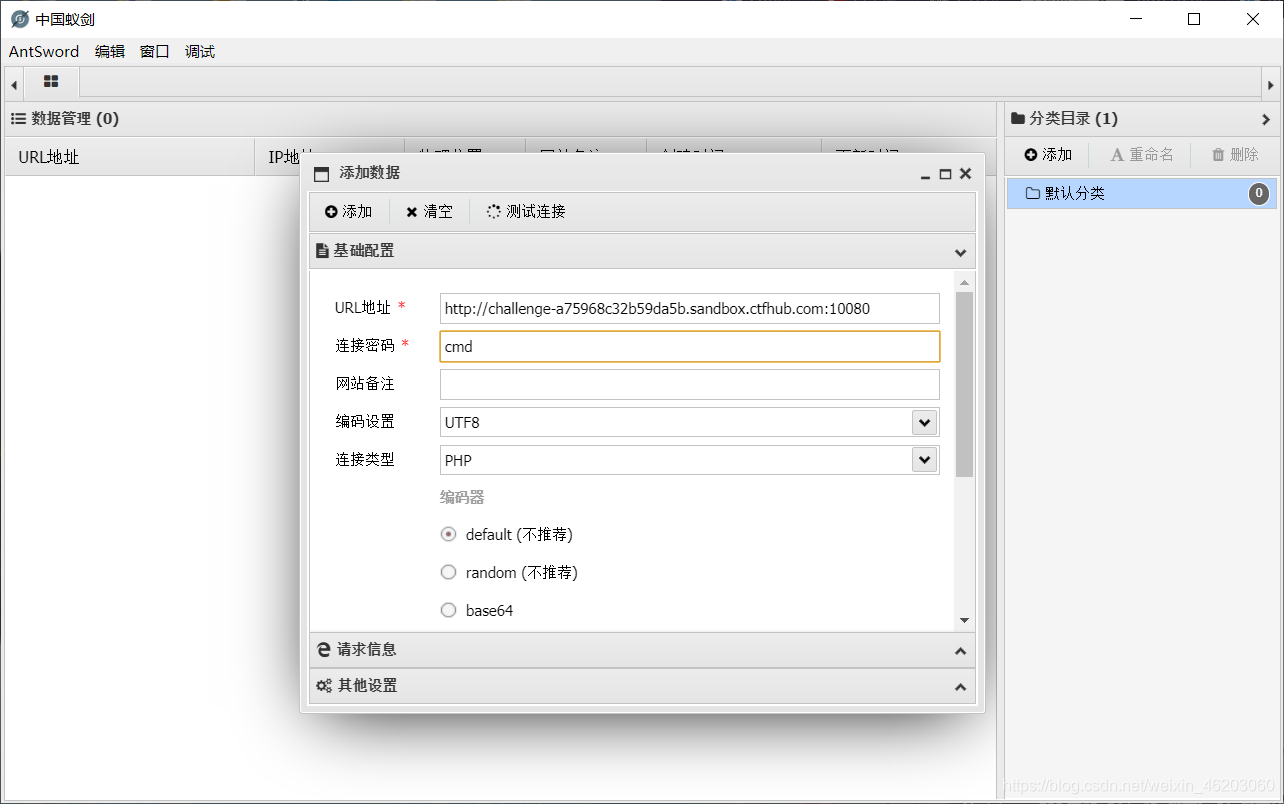Click the 测试连接 button
The height and width of the screenshot is (804, 1284).
coord(526,212)
